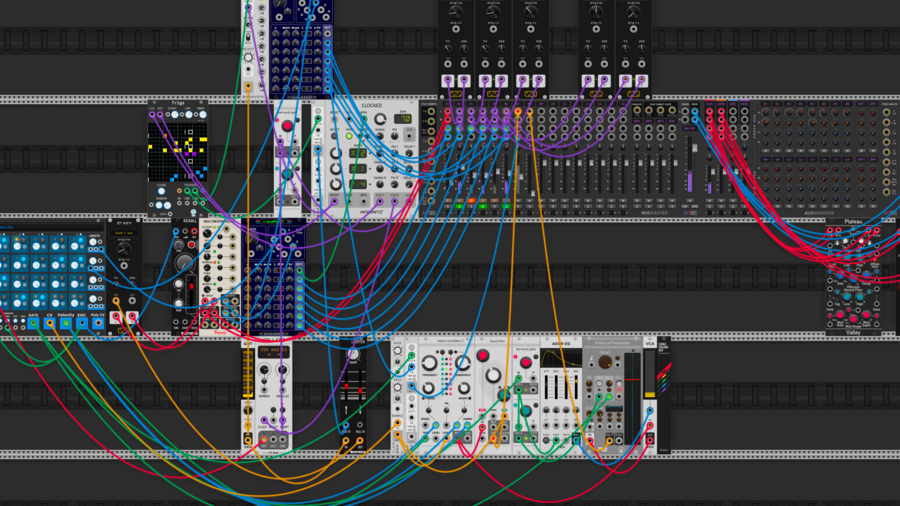The width and height of the screenshot is (900, 506).
Task: Click the REL slider on ADSR EG
Action: pyautogui.click(x=576, y=388)
